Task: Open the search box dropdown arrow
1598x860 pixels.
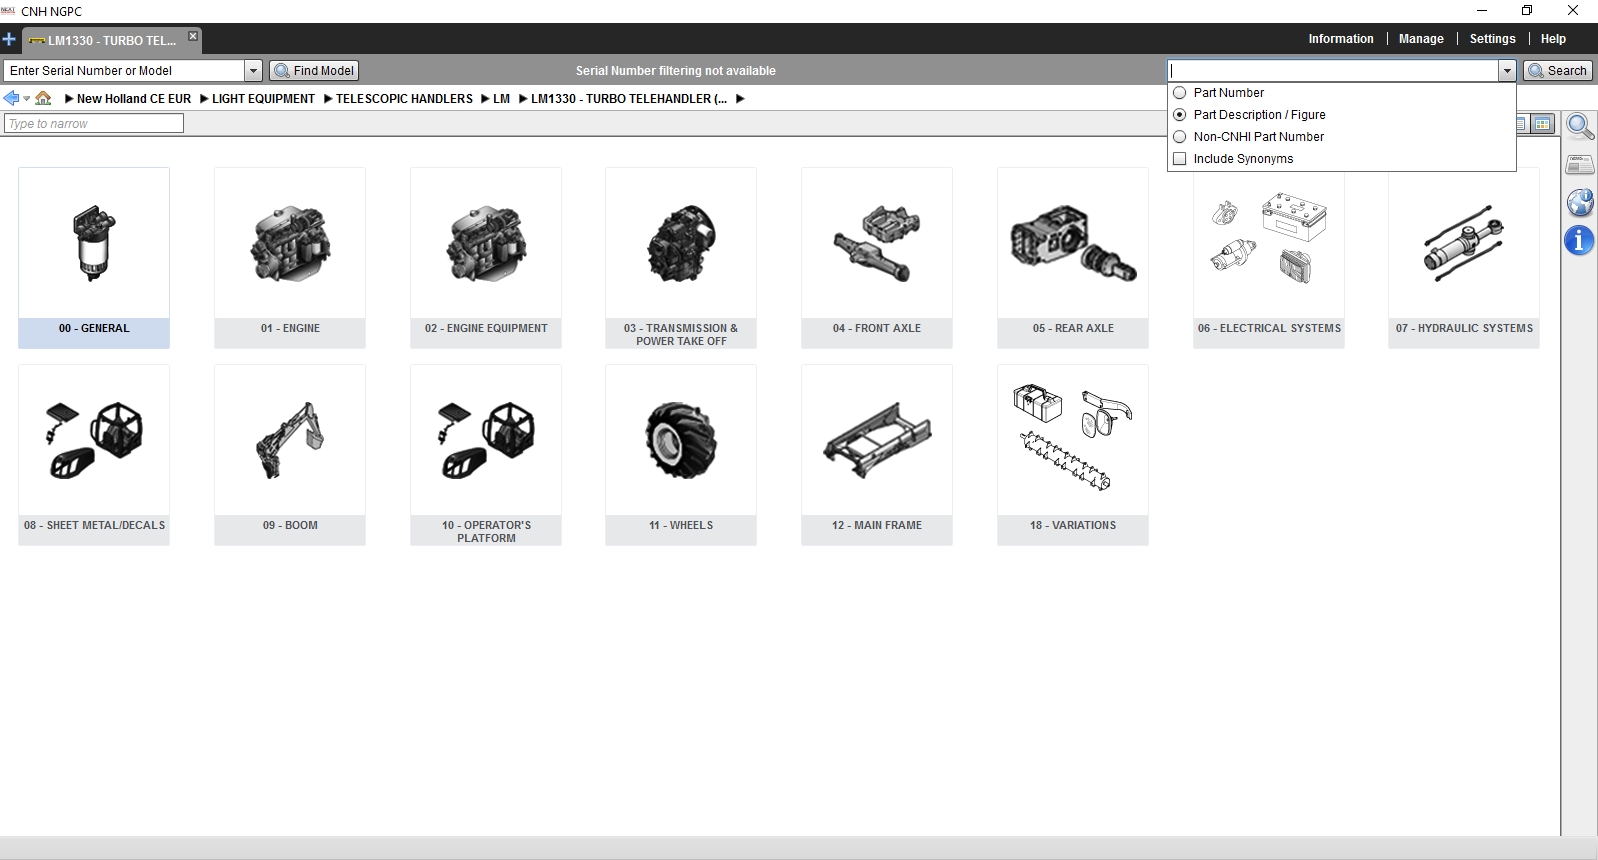Action: 1507,71
